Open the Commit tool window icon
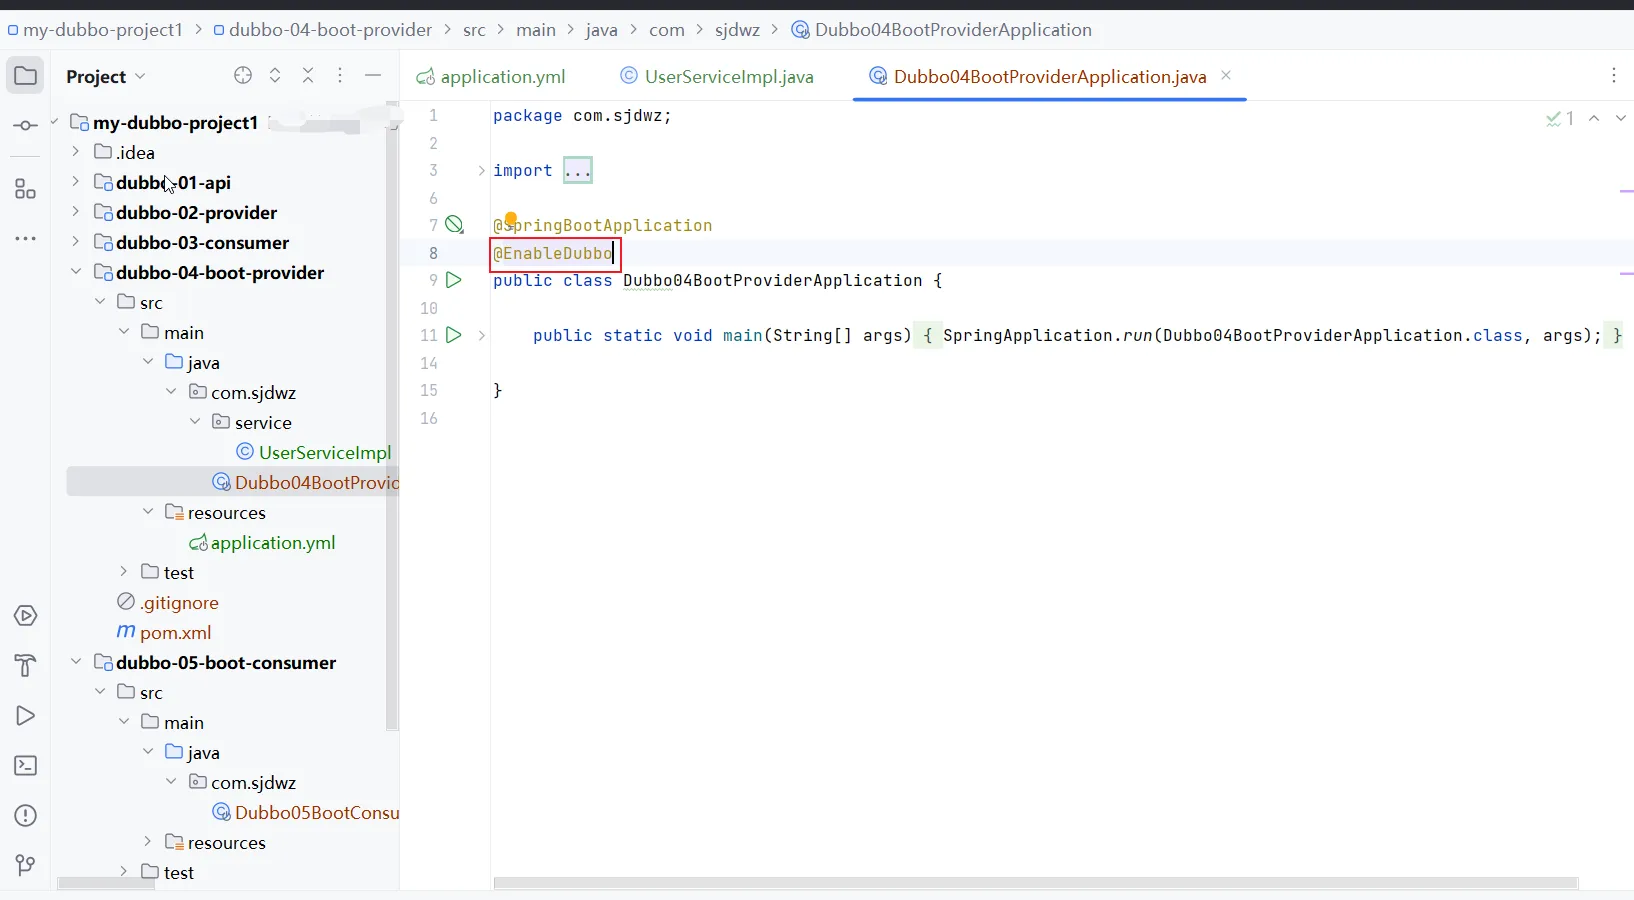 click(26, 126)
